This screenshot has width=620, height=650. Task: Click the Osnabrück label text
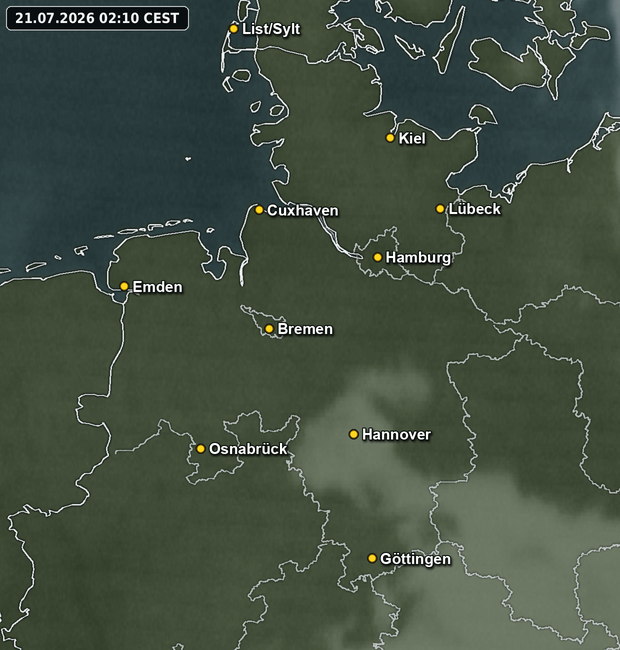point(248,449)
